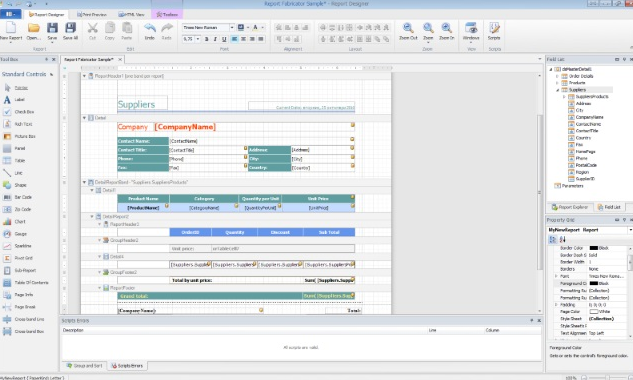Click the Save All icon
The height and width of the screenshot is (380, 633).
(x=71, y=27)
